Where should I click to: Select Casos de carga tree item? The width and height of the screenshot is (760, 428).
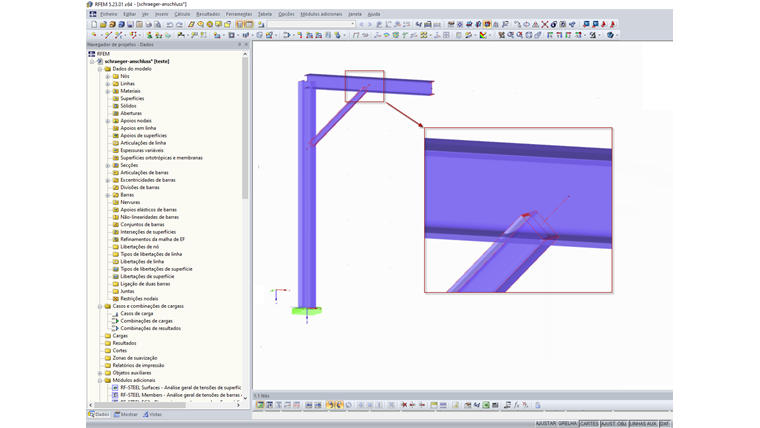[x=137, y=314]
